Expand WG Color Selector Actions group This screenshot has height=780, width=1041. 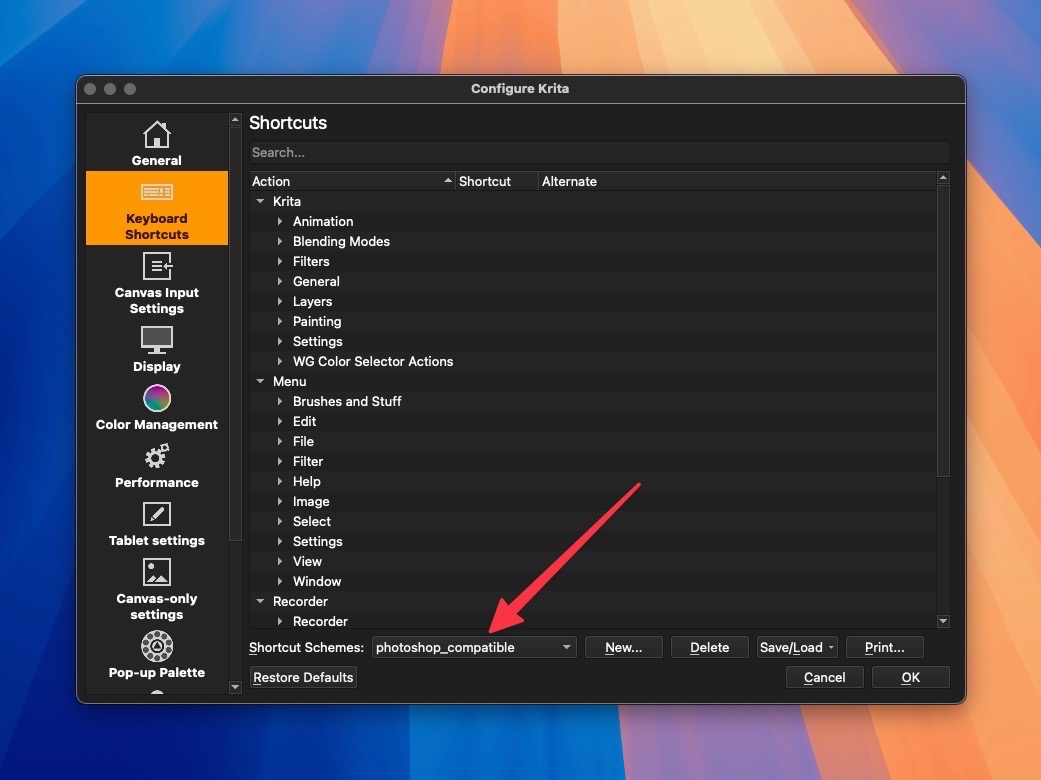tap(280, 361)
